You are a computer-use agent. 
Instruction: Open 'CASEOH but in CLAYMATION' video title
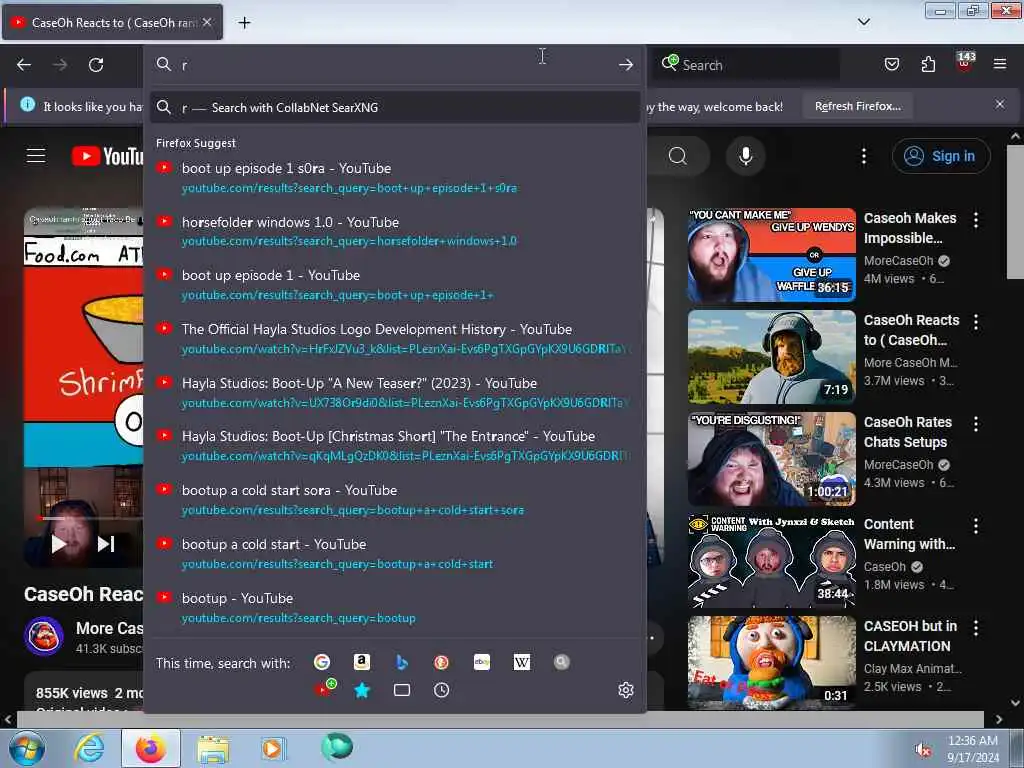coord(910,636)
